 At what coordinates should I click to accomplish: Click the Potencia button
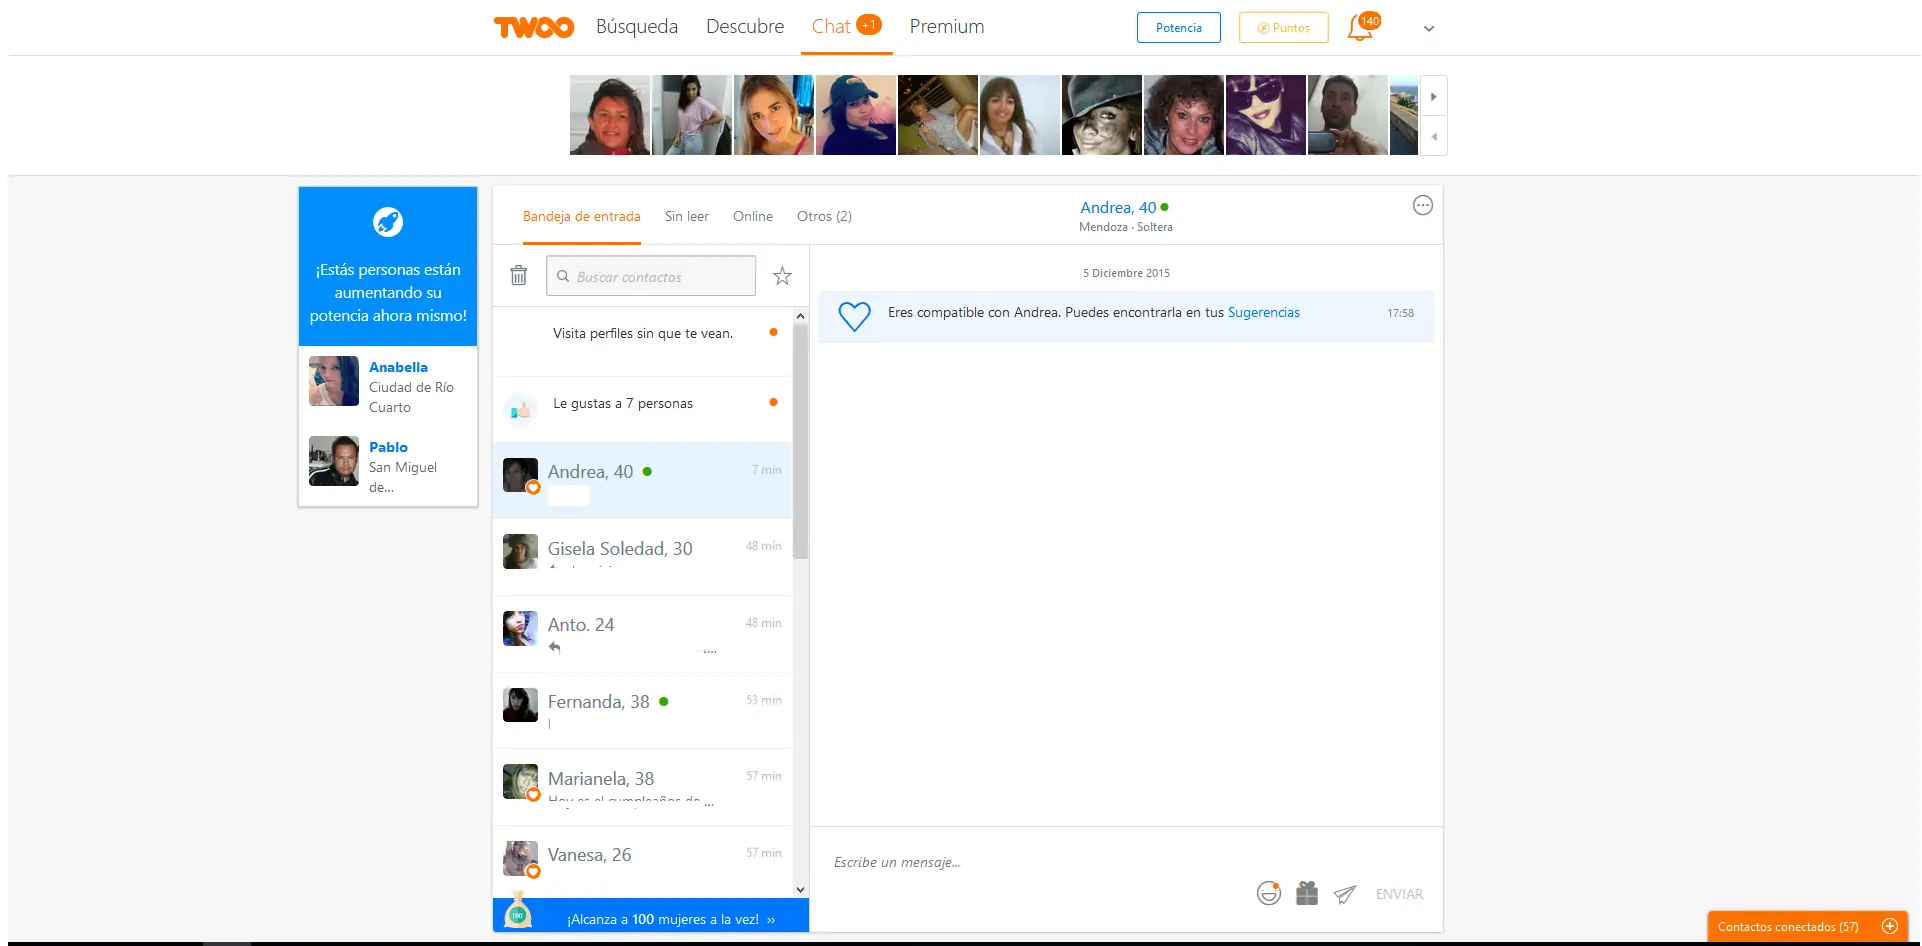[1179, 28]
